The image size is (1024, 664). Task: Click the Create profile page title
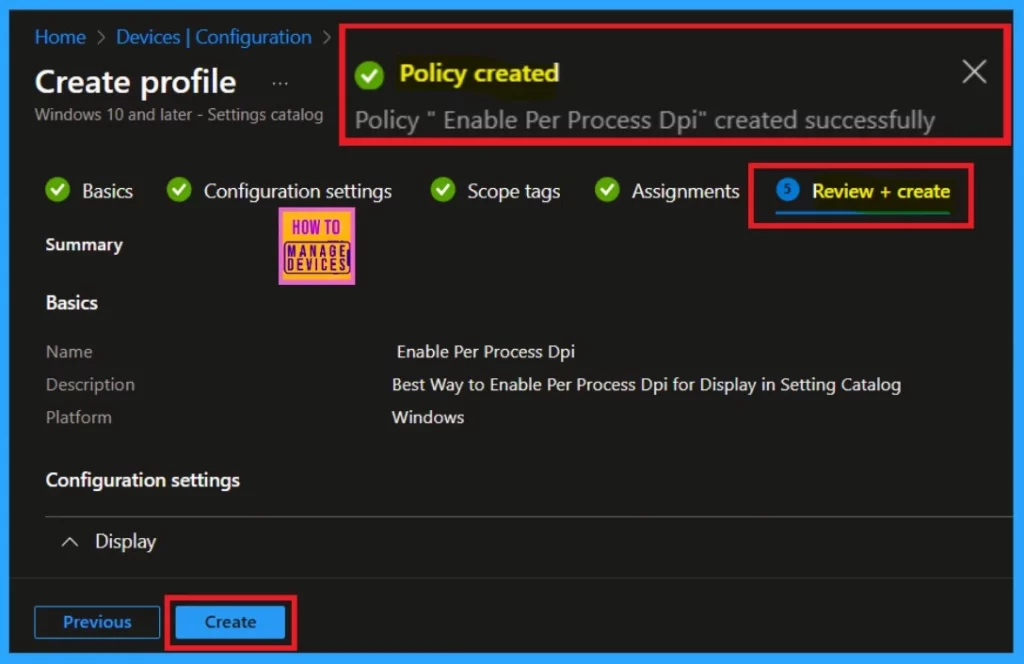pos(135,82)
